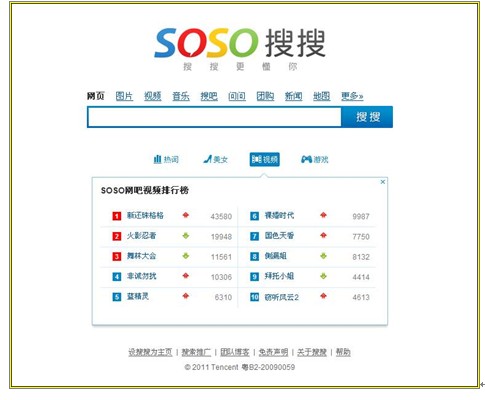
Task: Click red up arrow beside 蓝精灵
Action: click(186, 296)
